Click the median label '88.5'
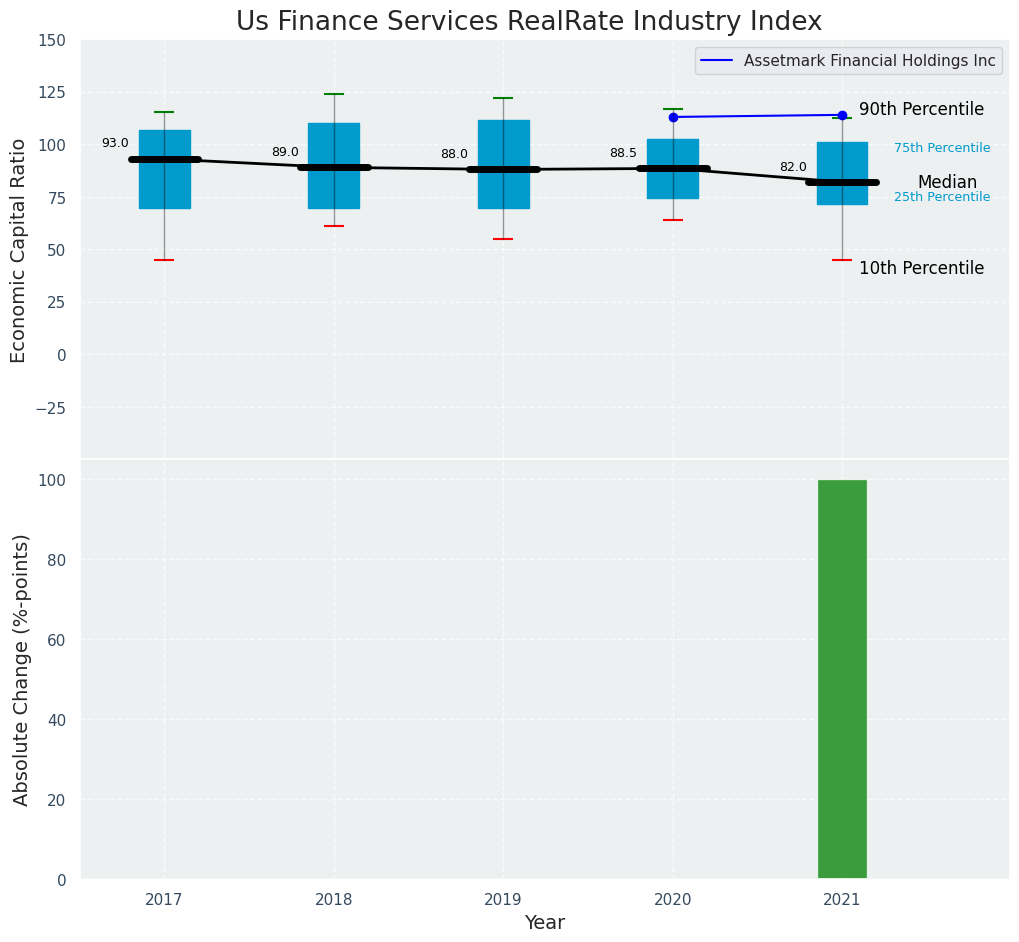The width and height of the screenshot is (1019, 942). (x=623, y=153)
